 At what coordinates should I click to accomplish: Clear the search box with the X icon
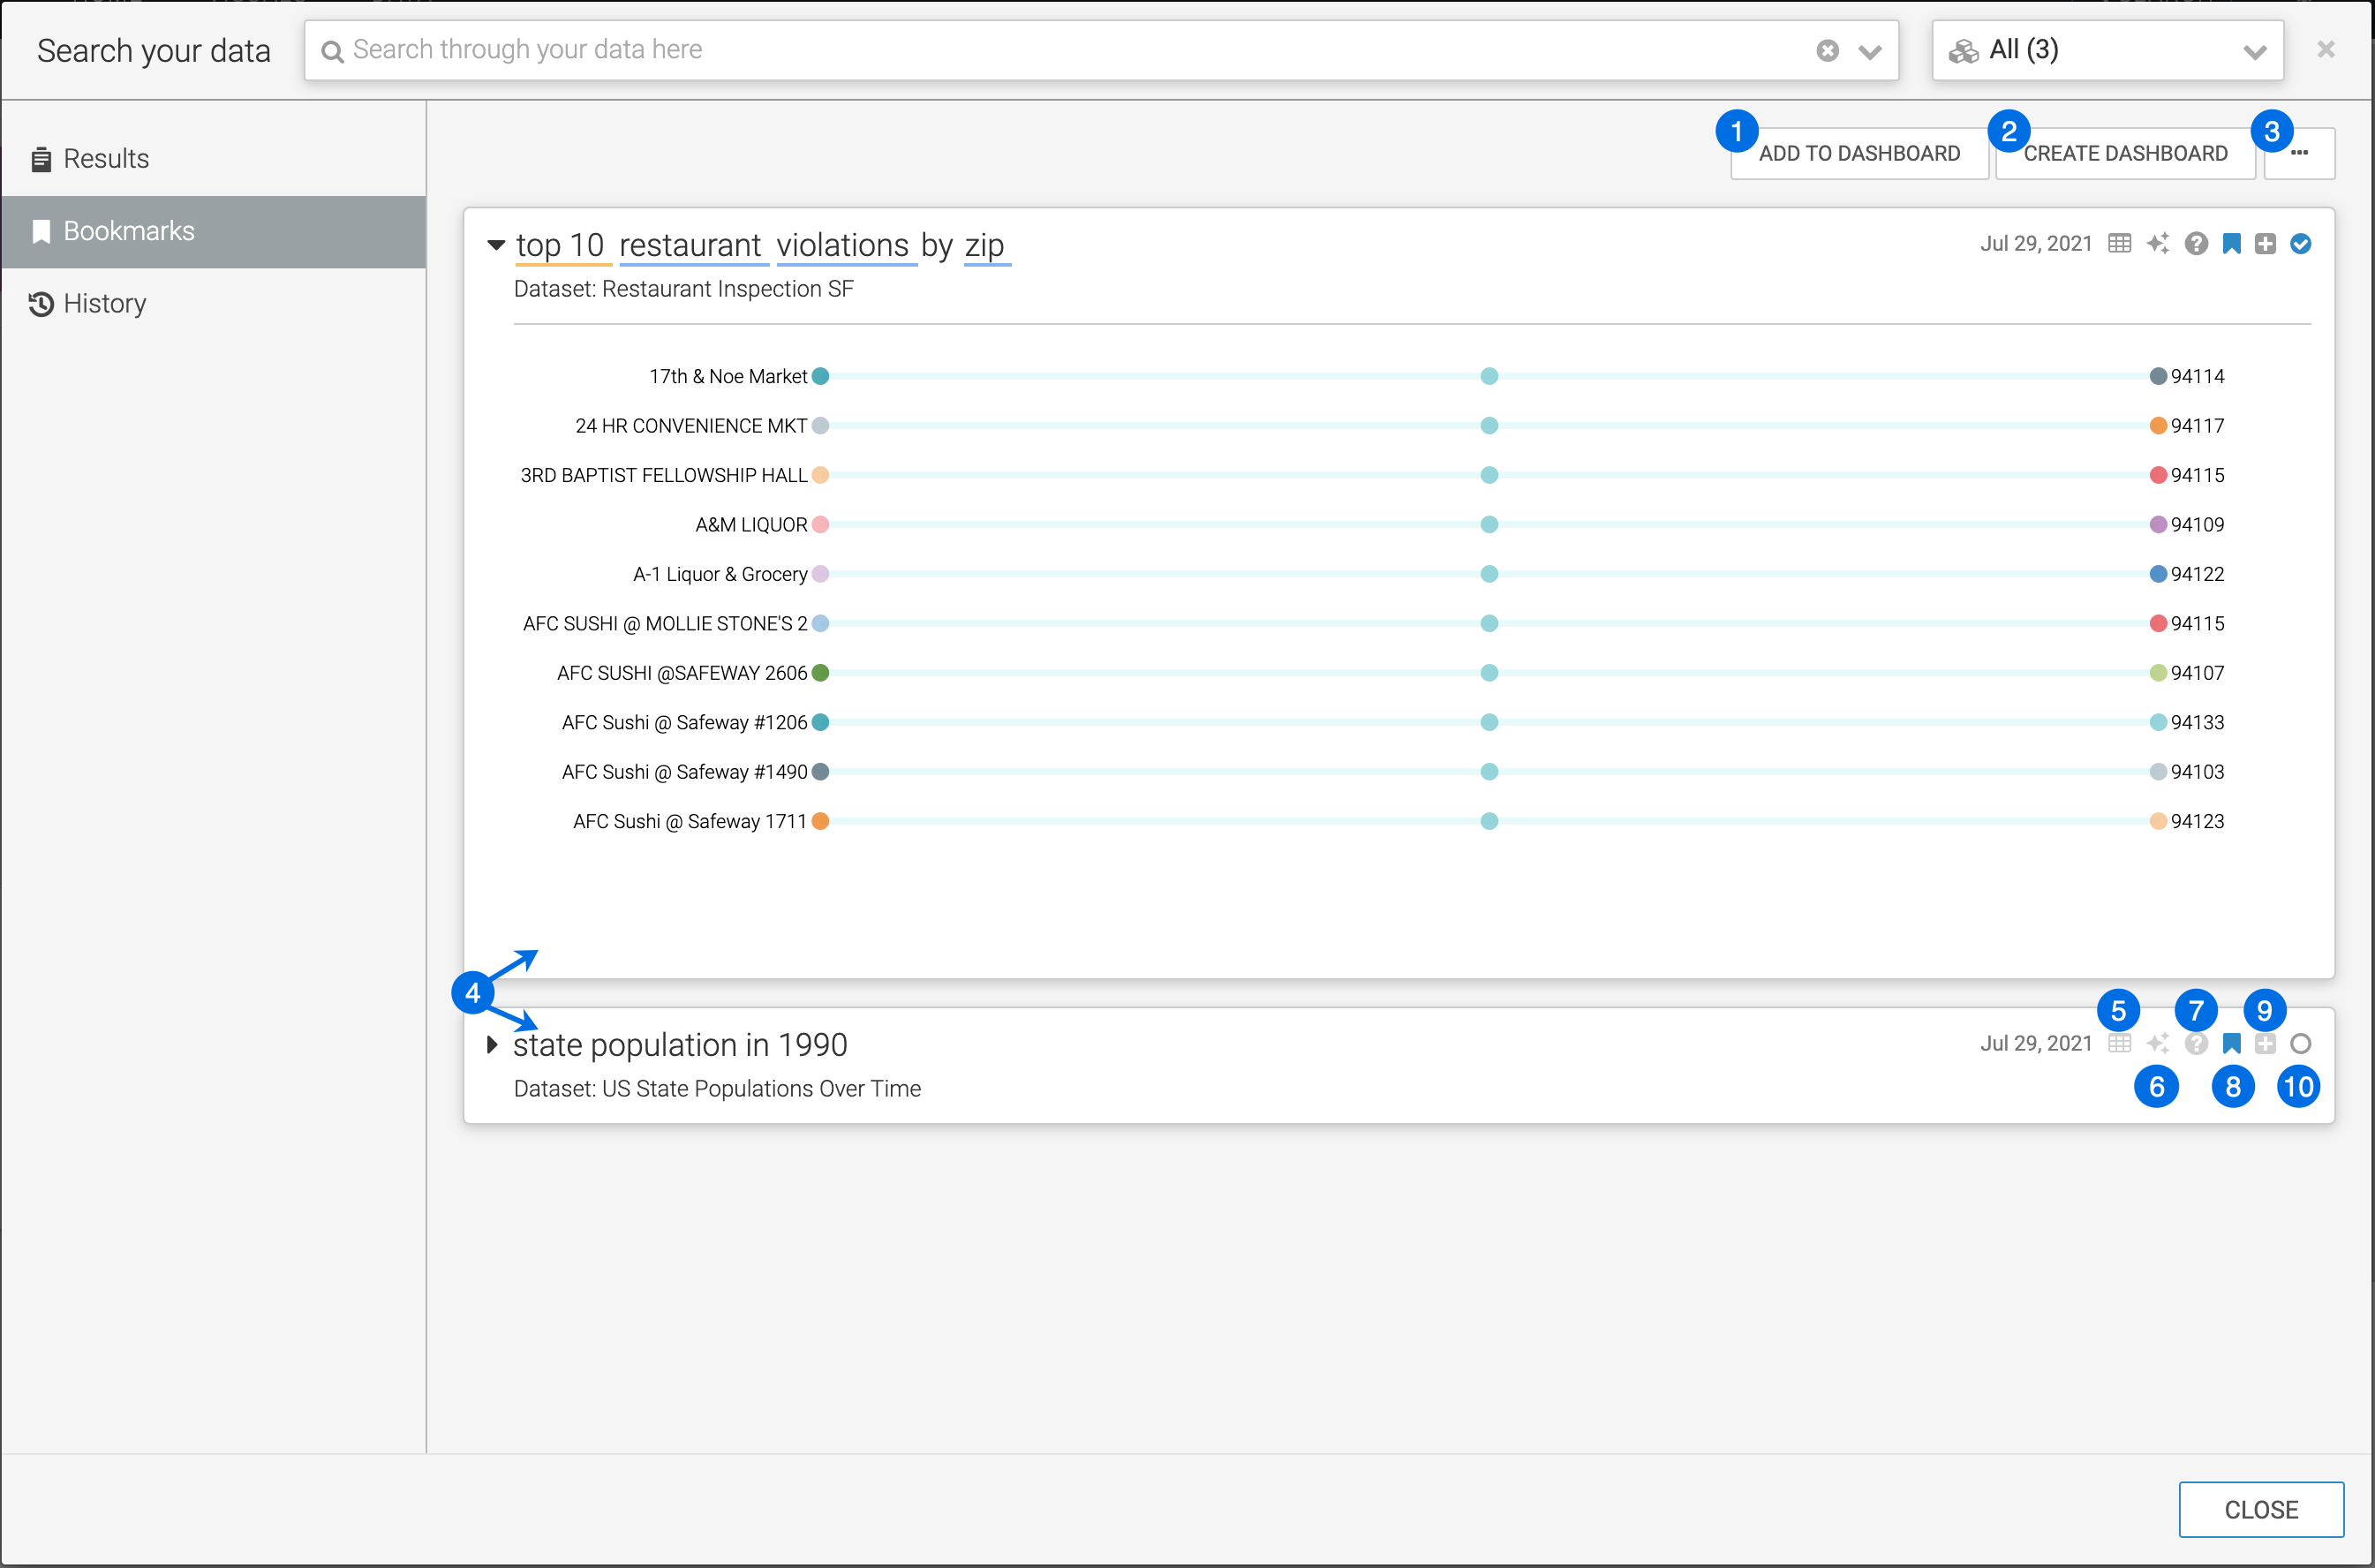pos(1827,51)
